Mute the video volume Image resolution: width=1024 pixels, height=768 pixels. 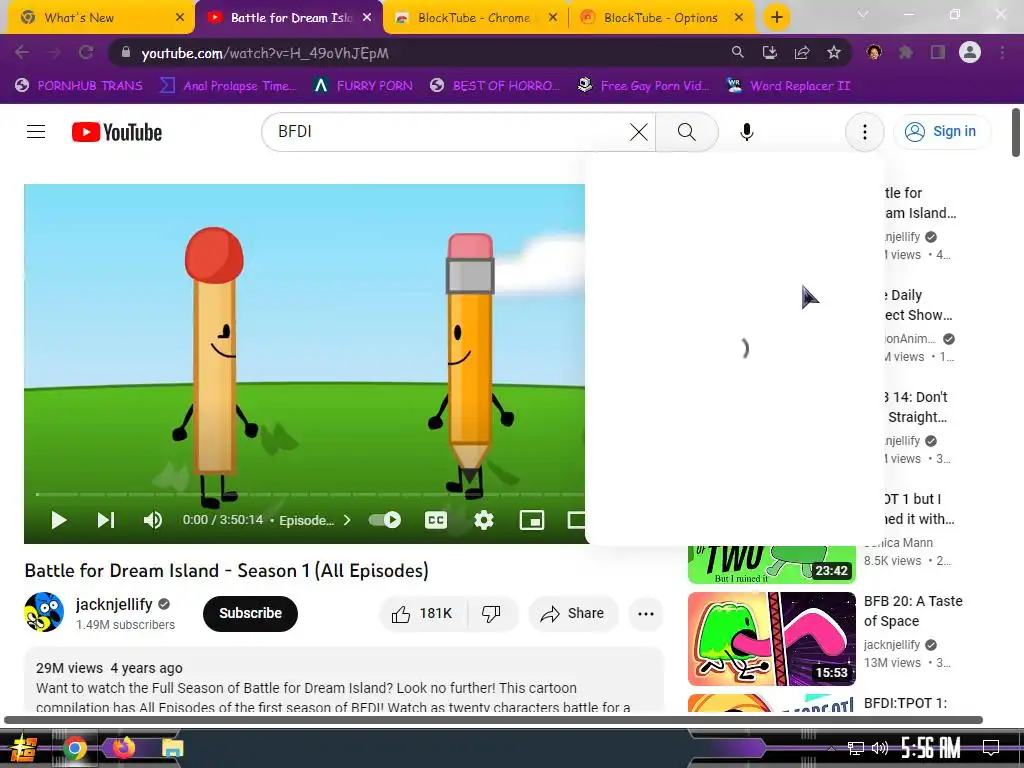tap(153, 520)
